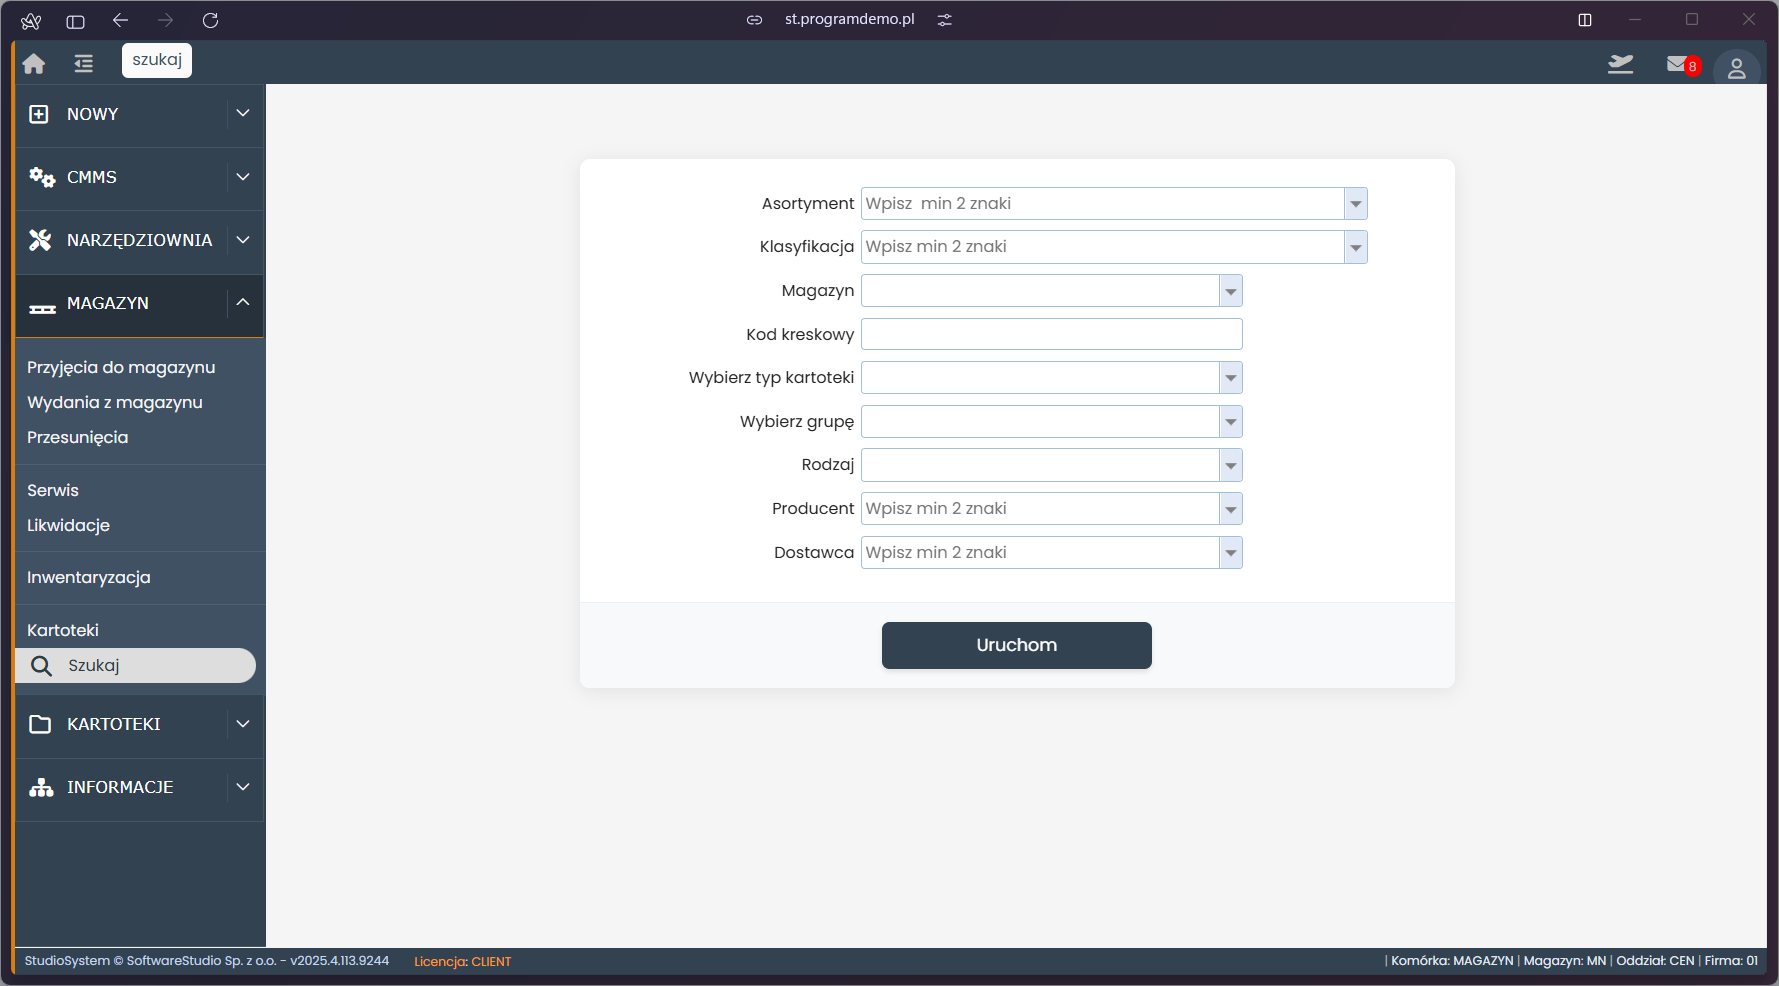This screenshot has height=986, width=1779.
Task: Open the user profile avatar icon
Action: coord(1736,68)
